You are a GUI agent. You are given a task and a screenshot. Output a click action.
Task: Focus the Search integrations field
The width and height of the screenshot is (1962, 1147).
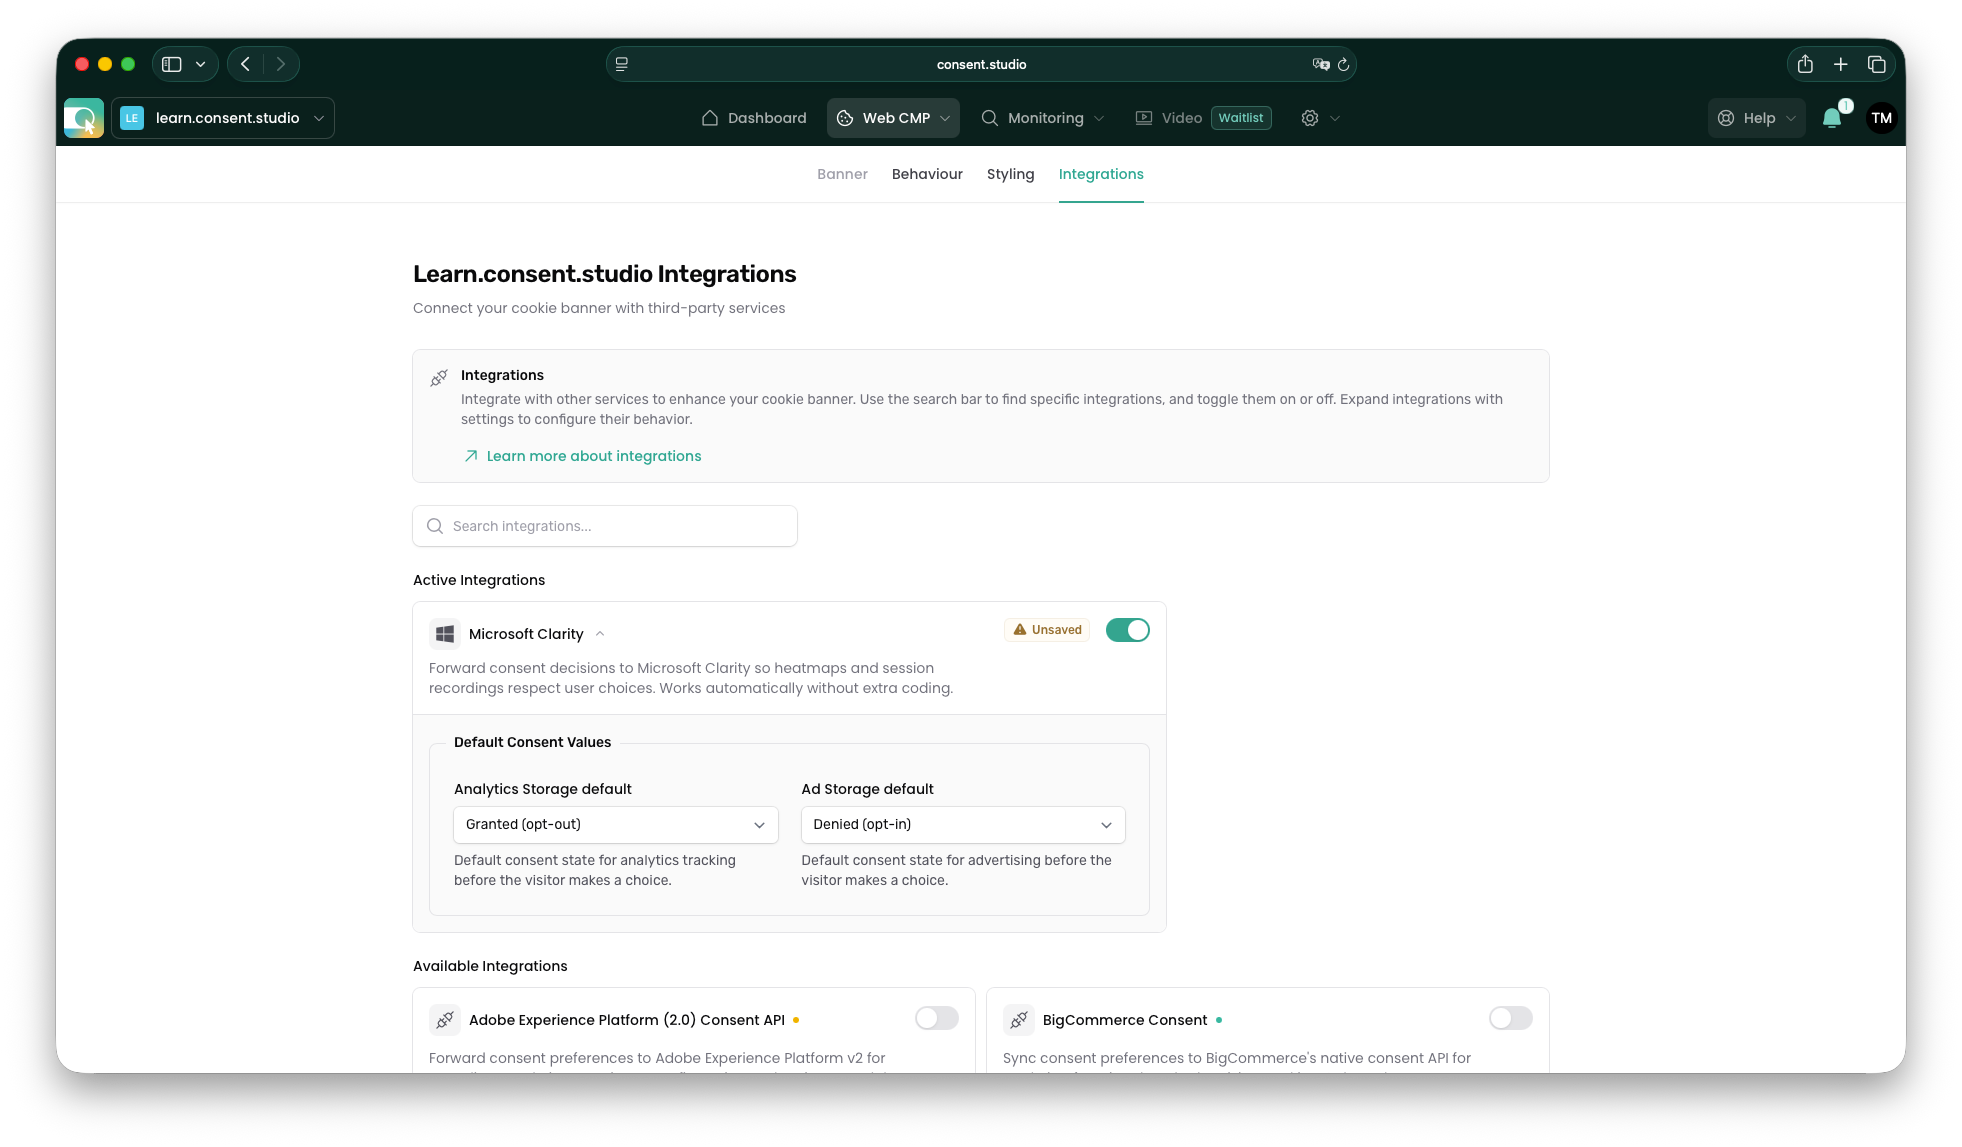pyautogui.click(x=605, y=526)
